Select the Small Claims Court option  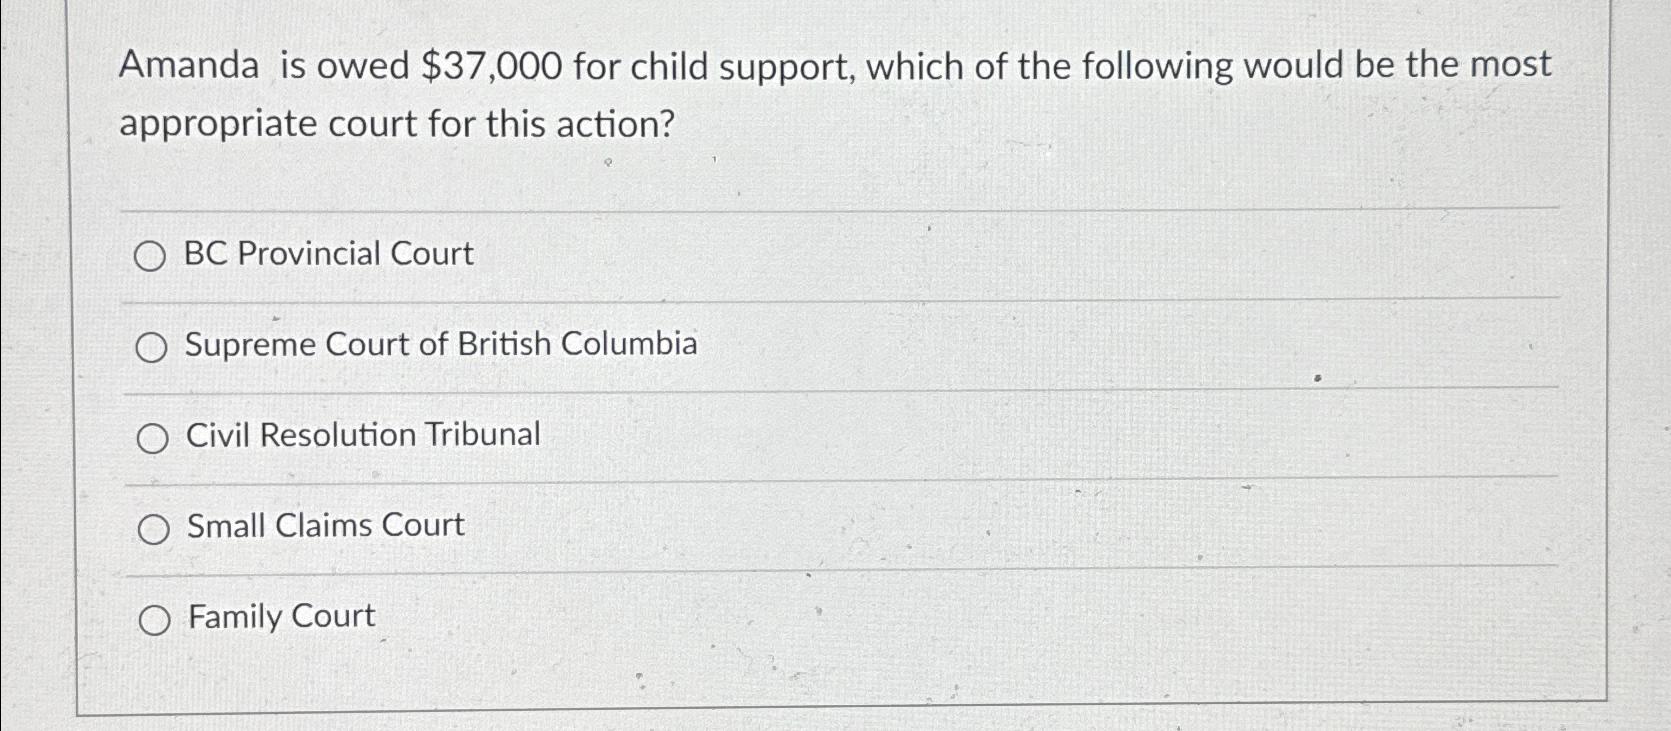[153, 529]
